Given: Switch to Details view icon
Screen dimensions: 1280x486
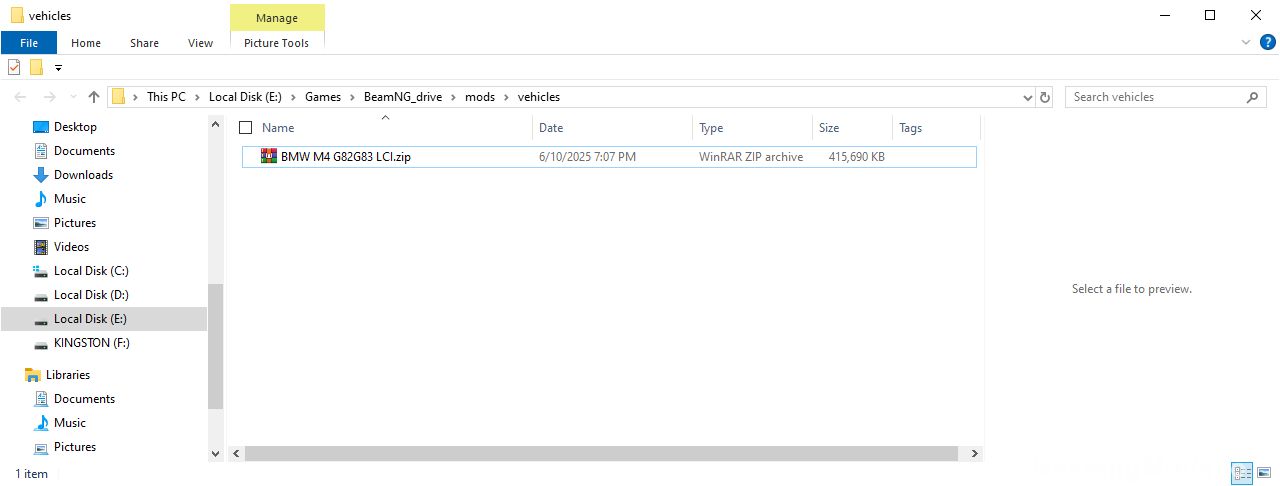Looking at the screenshot, I should coord(1242,474).
